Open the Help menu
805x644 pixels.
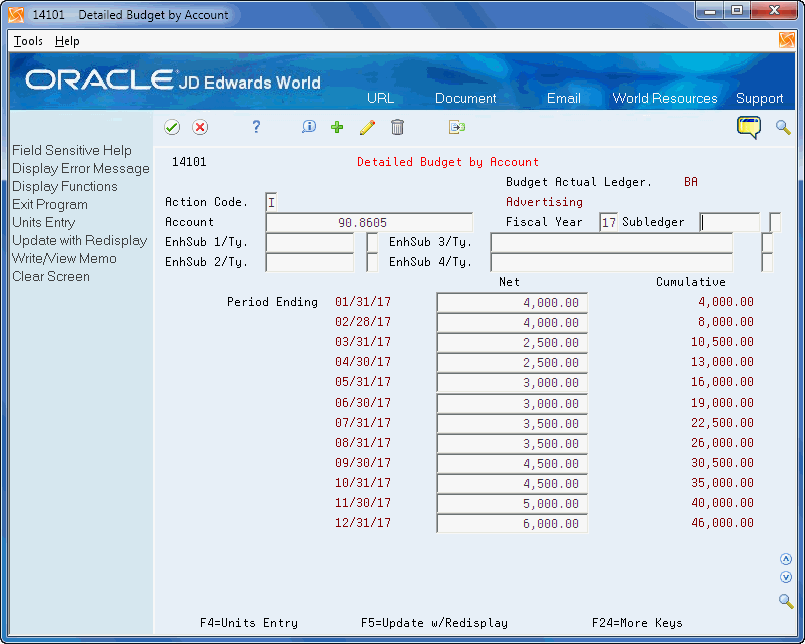click(67, 41)
